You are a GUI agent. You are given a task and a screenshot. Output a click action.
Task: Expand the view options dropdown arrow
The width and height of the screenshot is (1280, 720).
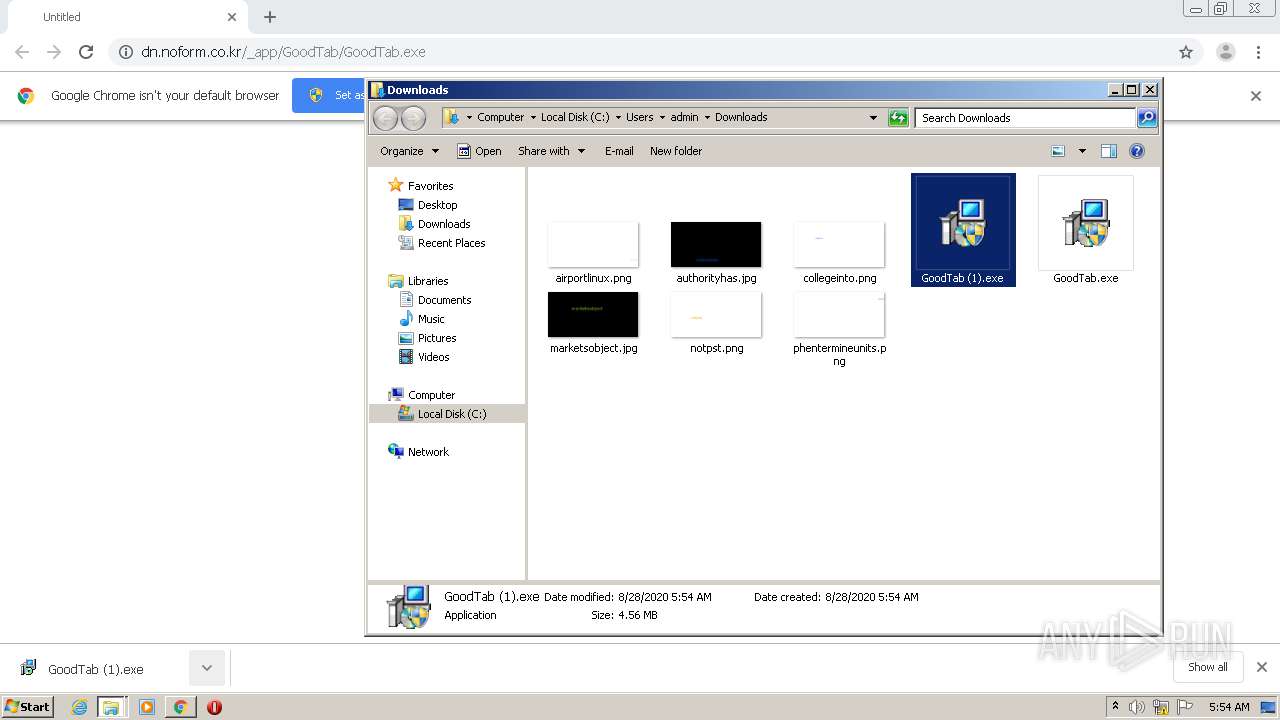pyautogui.click(x=1082, y=151)
